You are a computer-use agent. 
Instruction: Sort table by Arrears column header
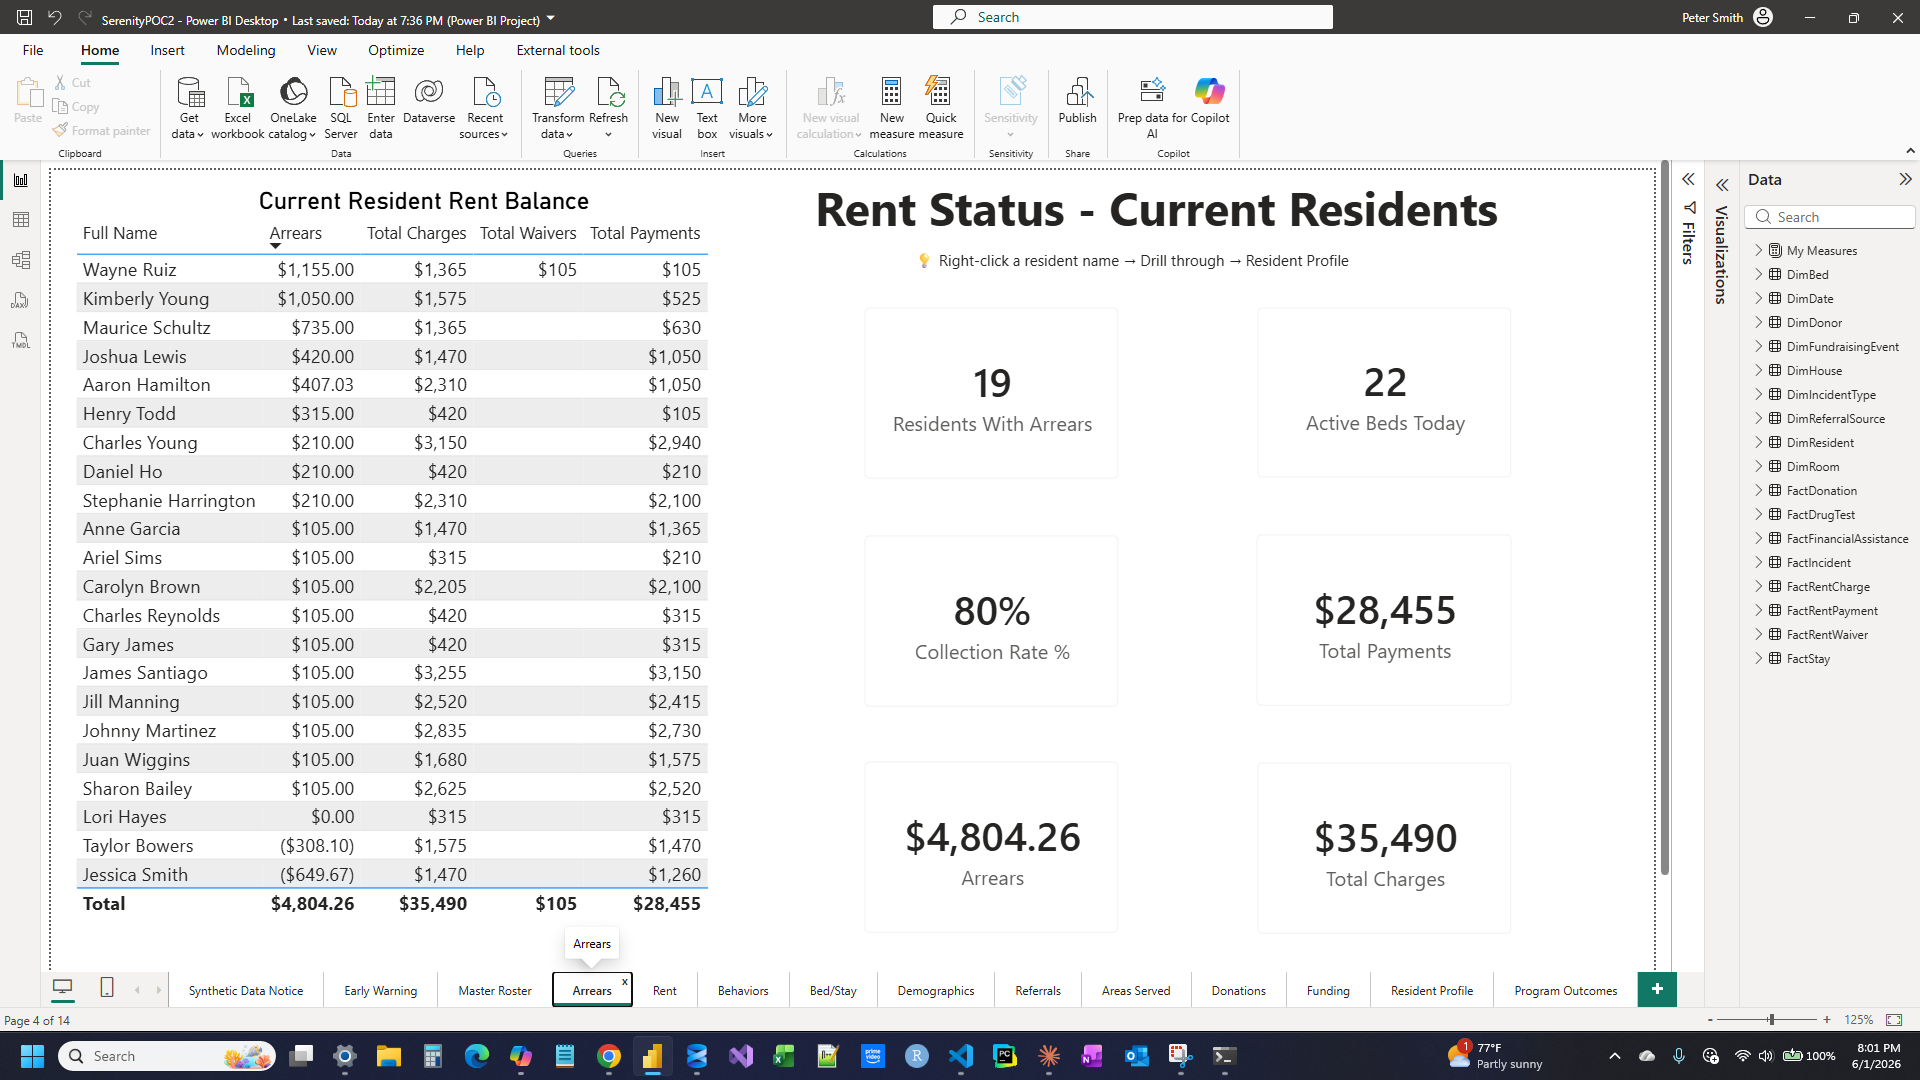click(295, 233)
